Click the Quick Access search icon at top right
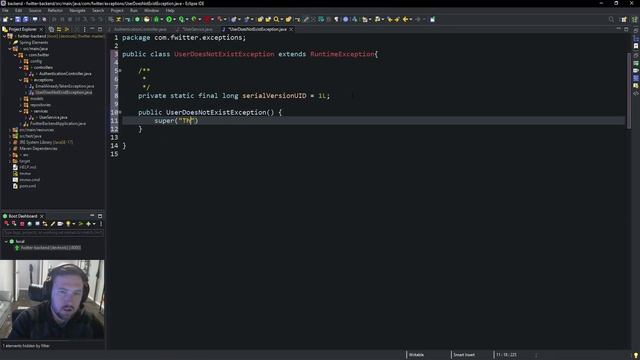640x360 pixels. pyautogui.click(x=611, y=19)
